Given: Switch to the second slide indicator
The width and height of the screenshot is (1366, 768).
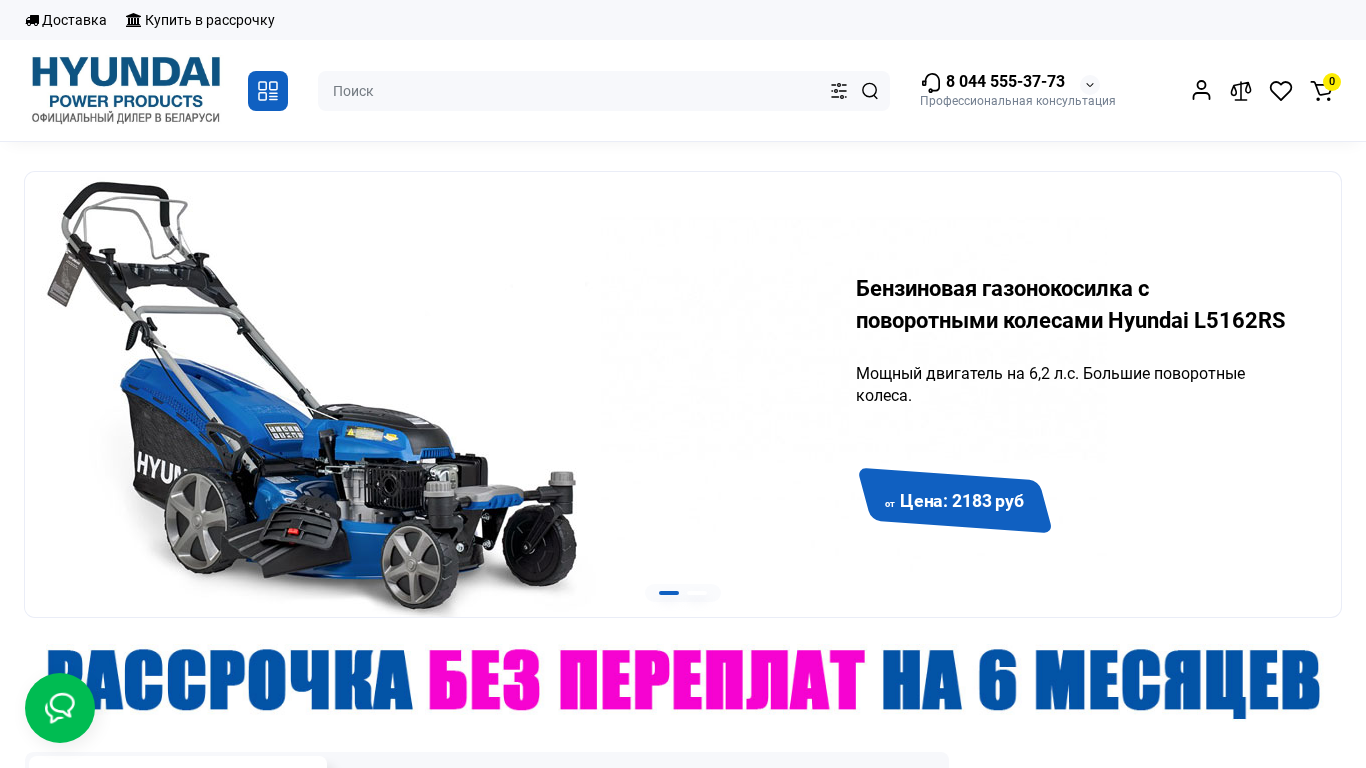Looking at the screenshot, I should point(697,593).
